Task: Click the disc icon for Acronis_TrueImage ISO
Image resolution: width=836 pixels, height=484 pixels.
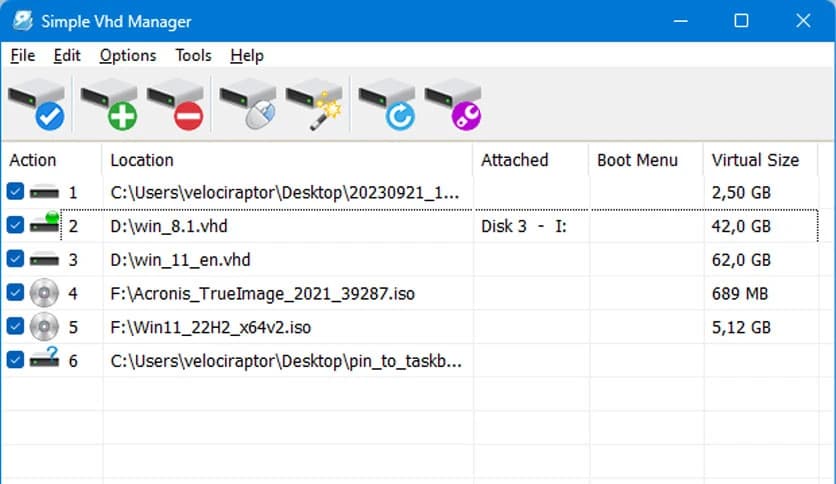Action: click(x=44, y=293)
